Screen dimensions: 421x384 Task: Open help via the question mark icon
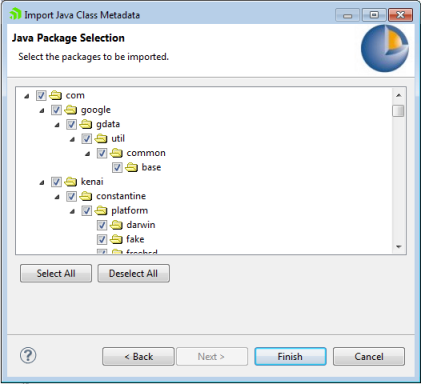pyautogui.click(x=28, y=355)
